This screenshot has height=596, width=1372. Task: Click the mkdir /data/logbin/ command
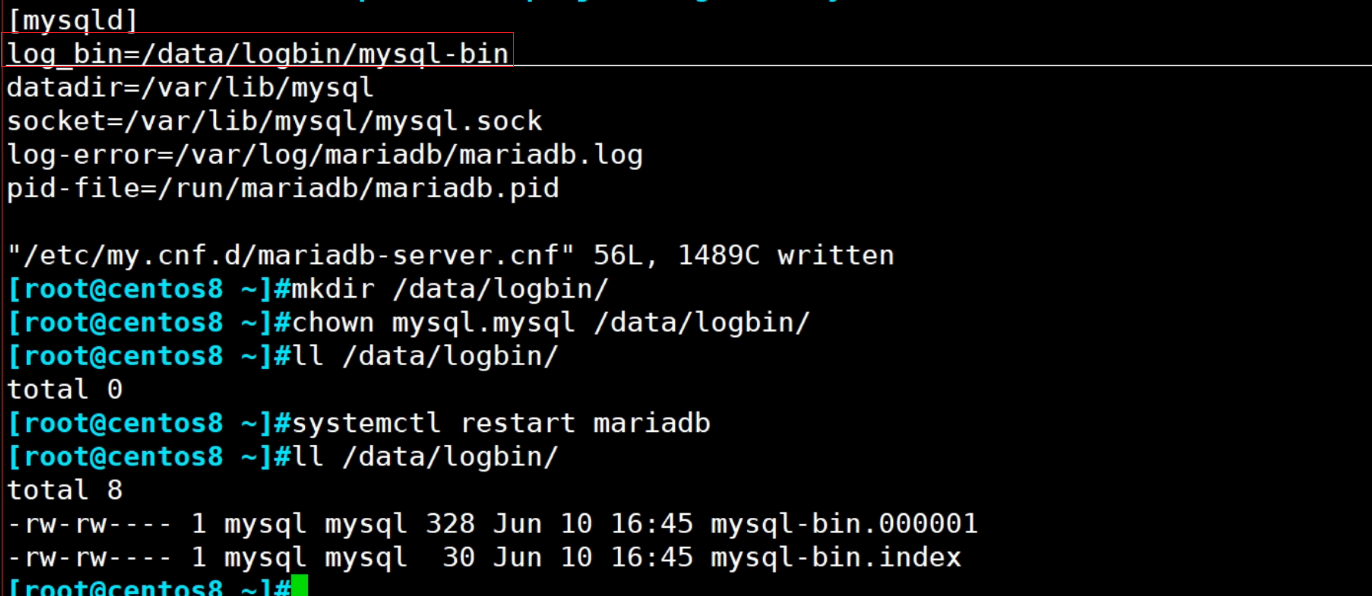click(x=449, y=290)
